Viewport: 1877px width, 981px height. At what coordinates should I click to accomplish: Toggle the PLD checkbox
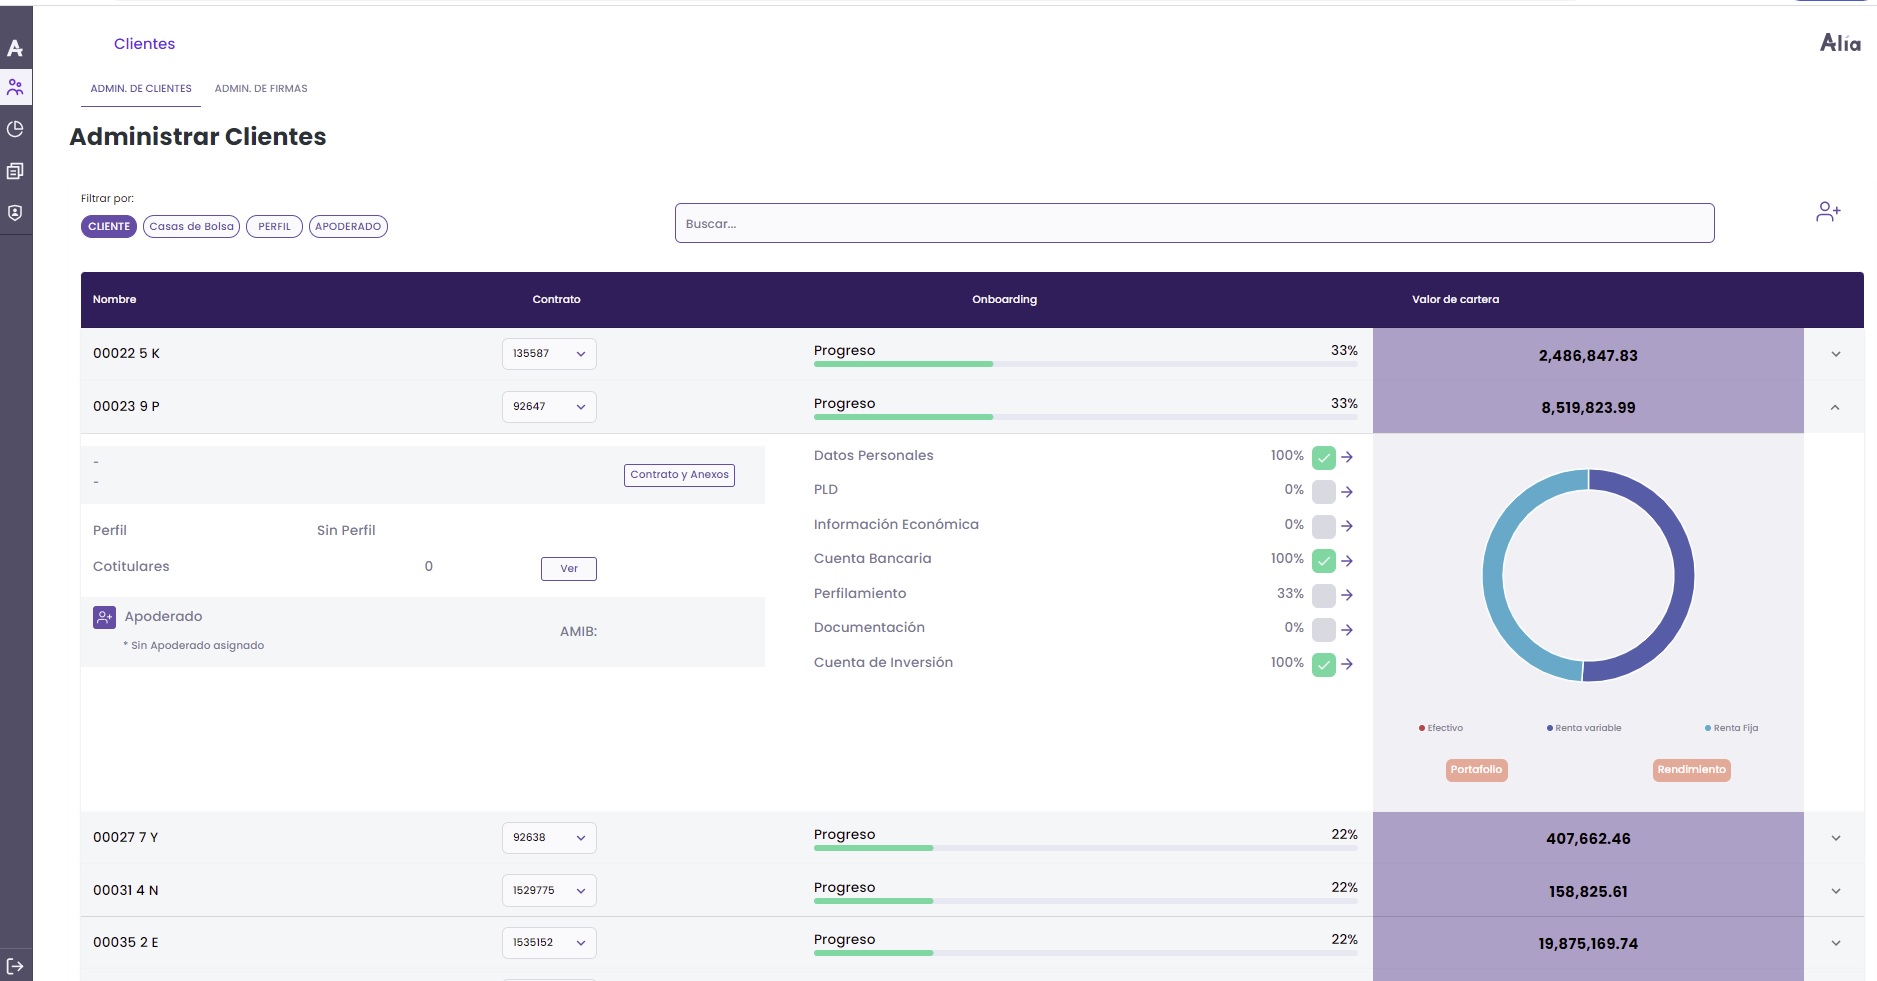coord(1324,492)
